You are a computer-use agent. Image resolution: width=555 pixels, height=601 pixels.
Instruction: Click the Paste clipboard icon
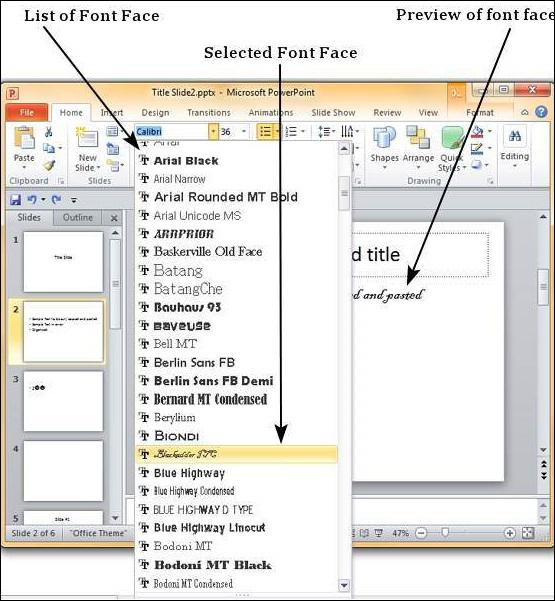tap(24, 138)
